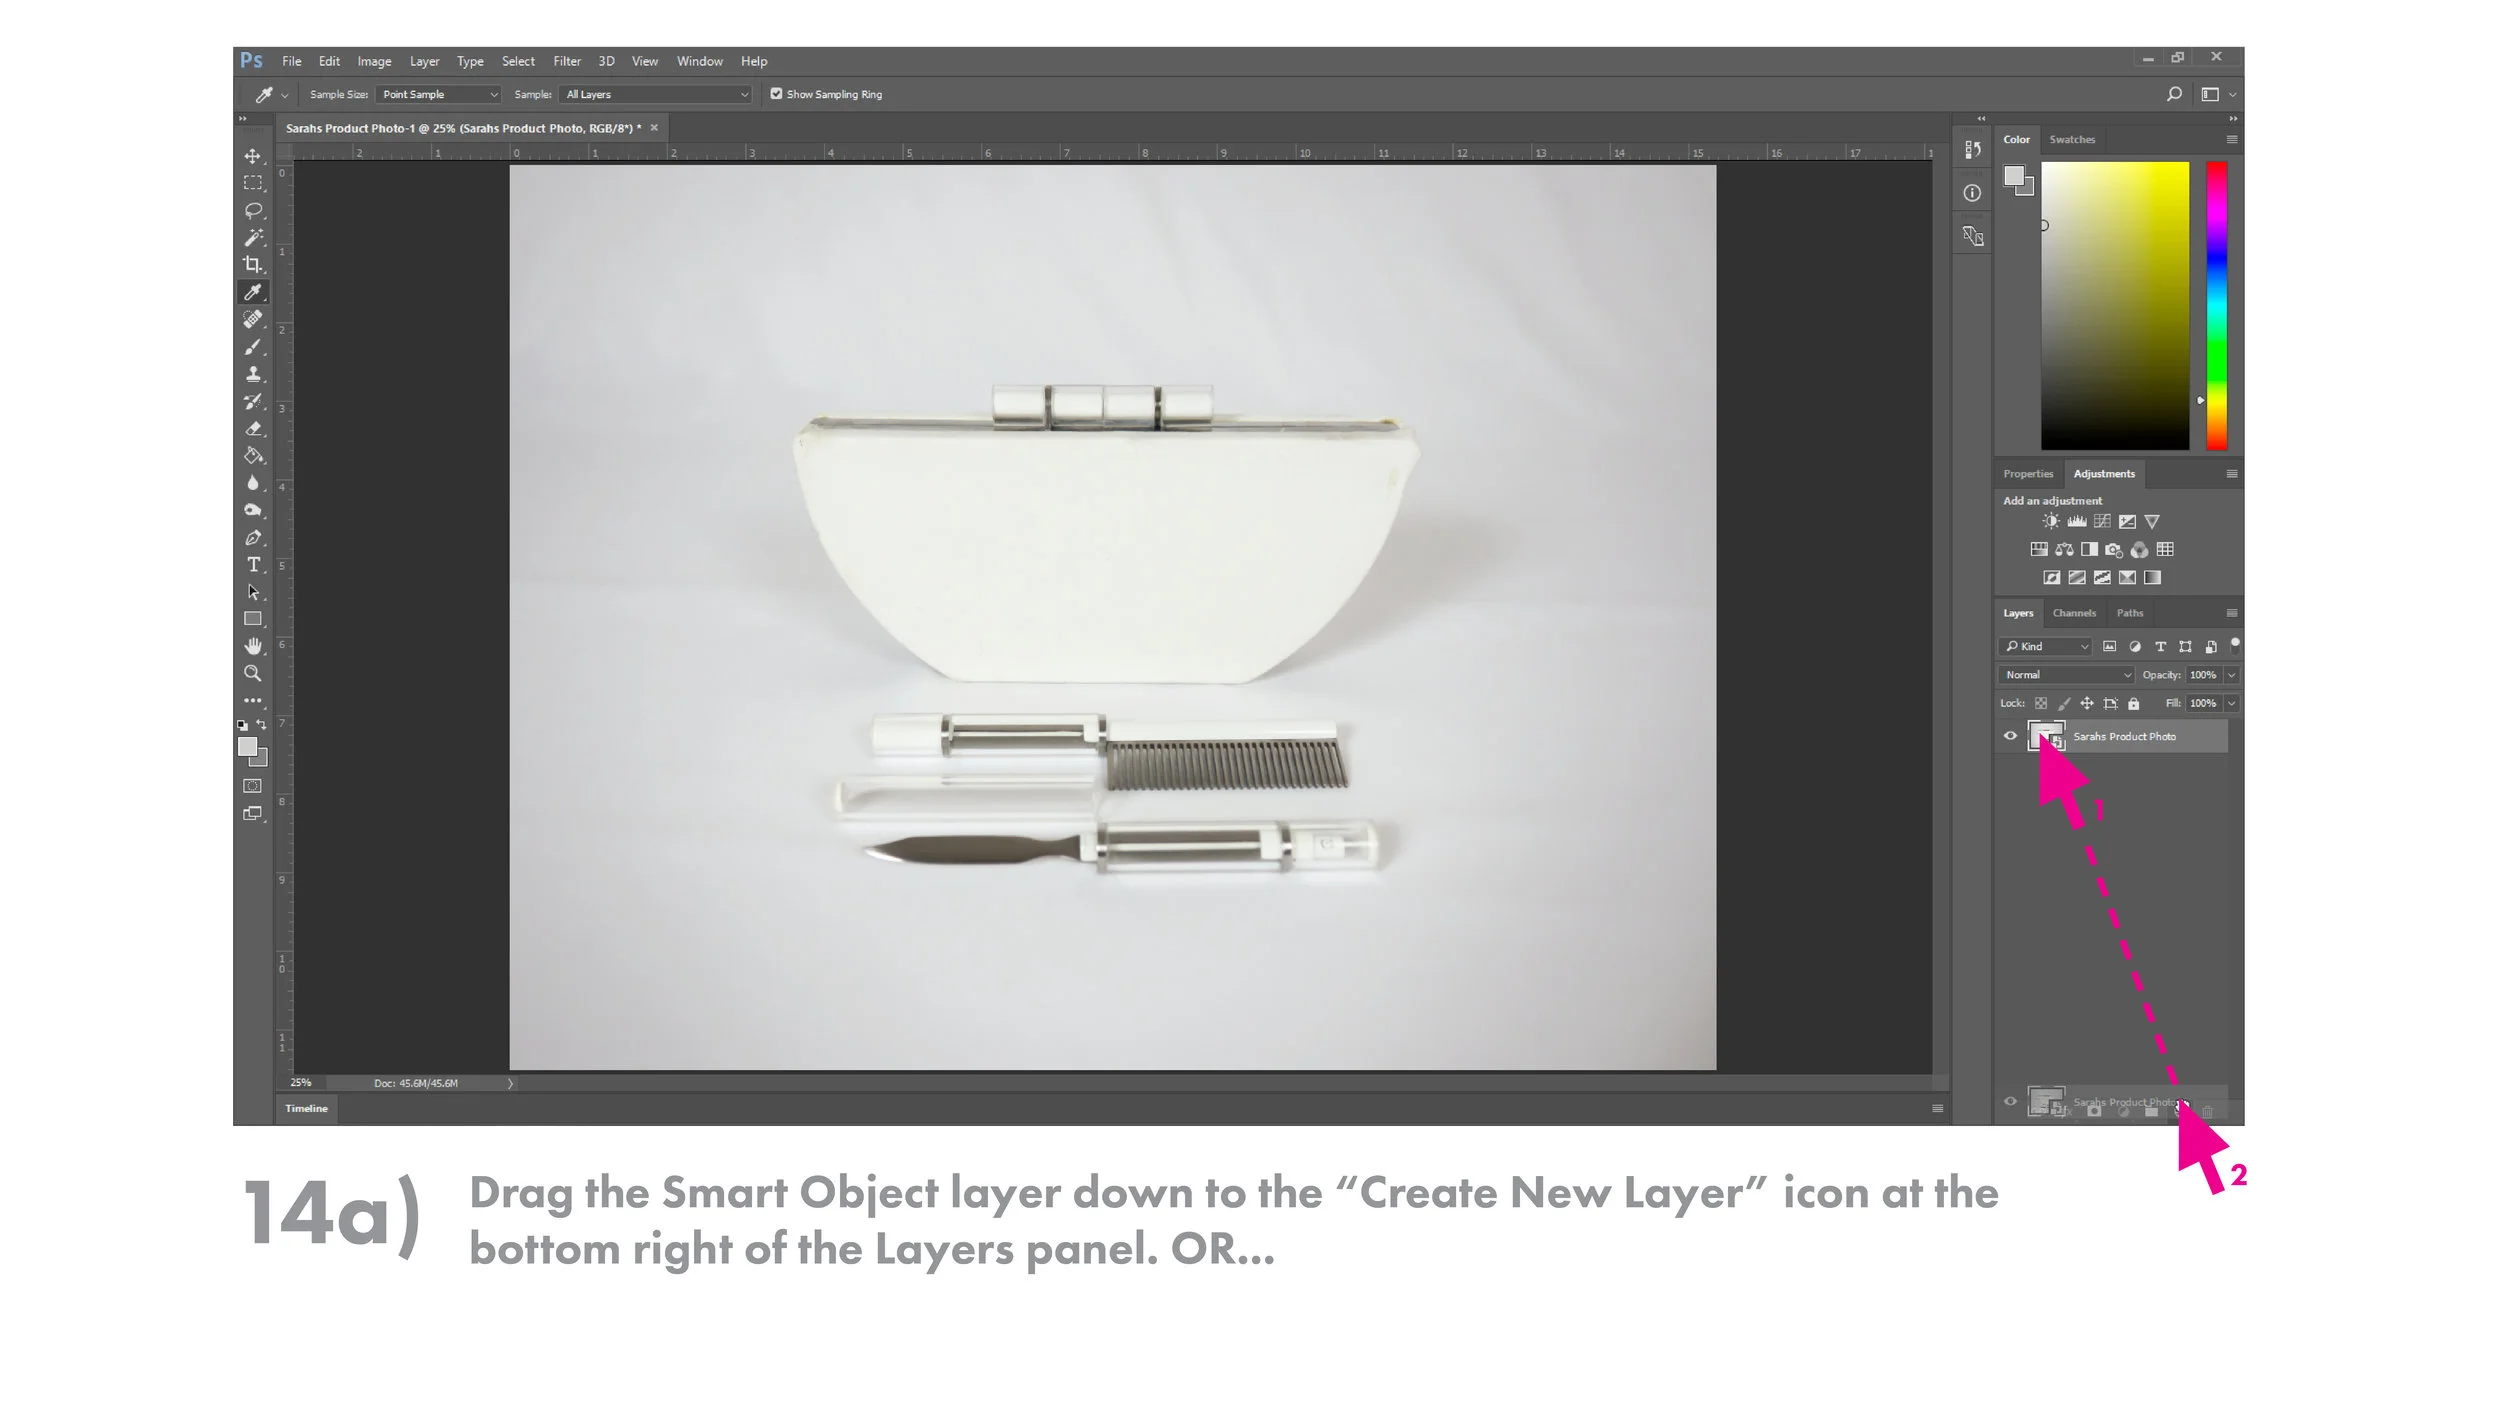Open the Adjustments panel flyout menu

tap(2231, 474)
